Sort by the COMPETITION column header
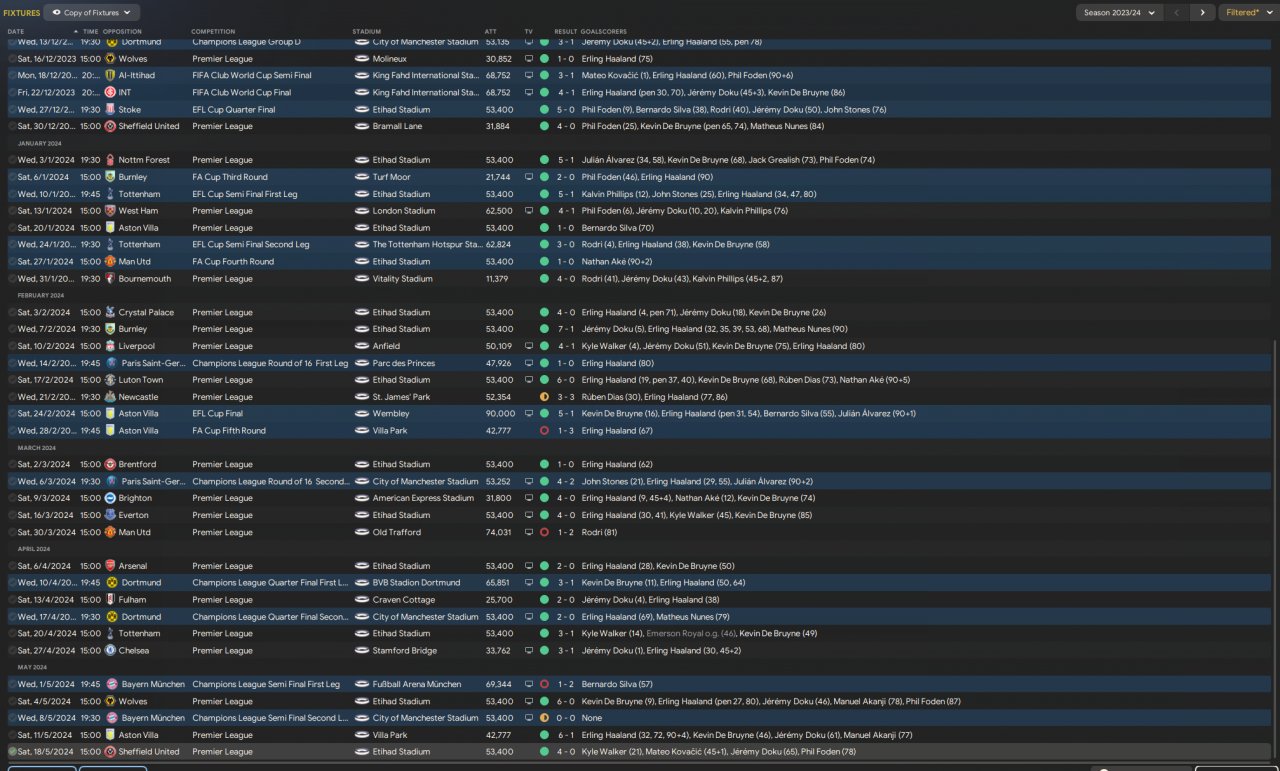Image resolution: width=1280 pixels, height=771 pixels. pos(213,32)
